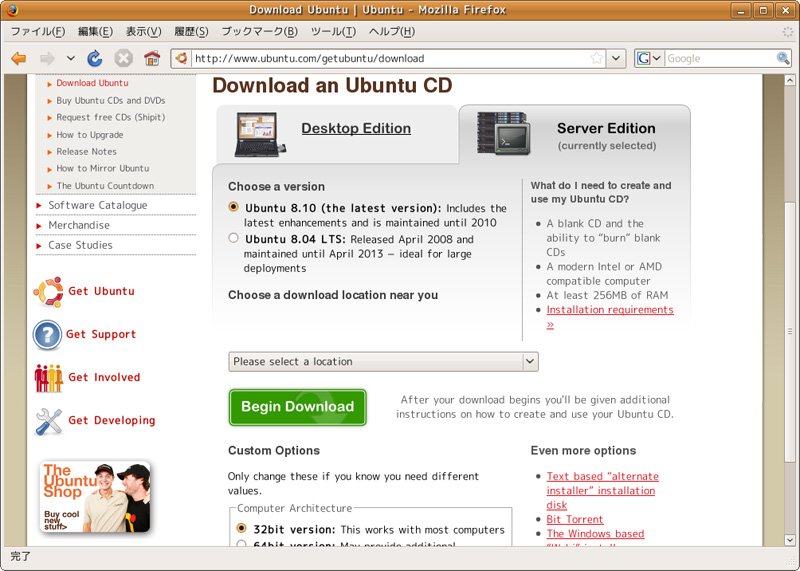This screenshot has width=800, height=571.
Task: Click the Back arrow button
Action: (19, 59)
